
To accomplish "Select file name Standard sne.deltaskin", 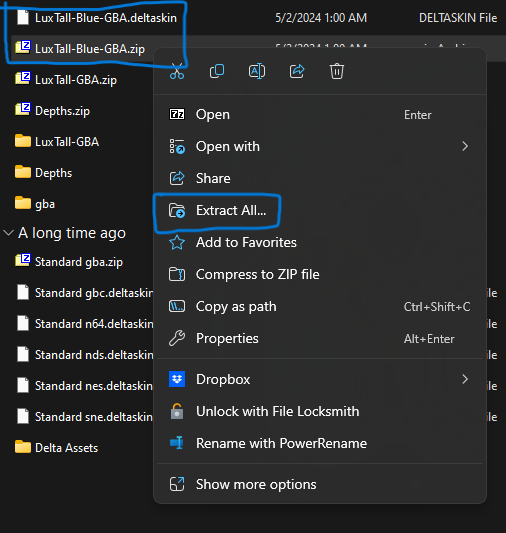I will click(x=94, y=416).
